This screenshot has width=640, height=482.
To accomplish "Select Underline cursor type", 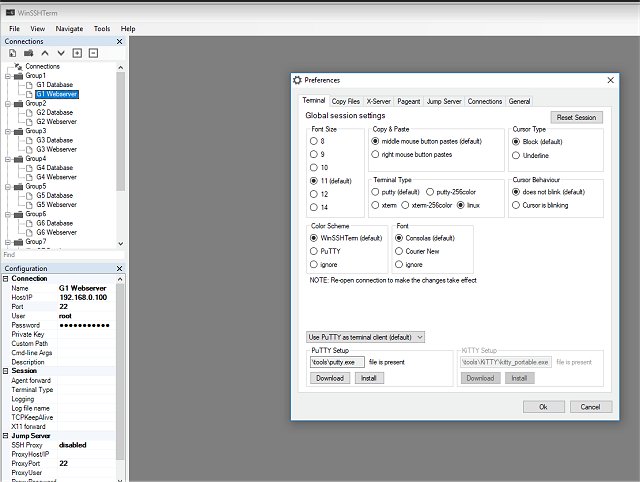I will click(516, 155).
